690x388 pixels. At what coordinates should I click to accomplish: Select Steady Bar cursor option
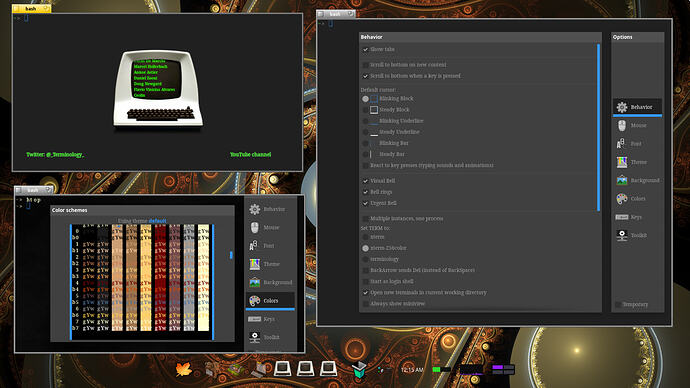365,154
